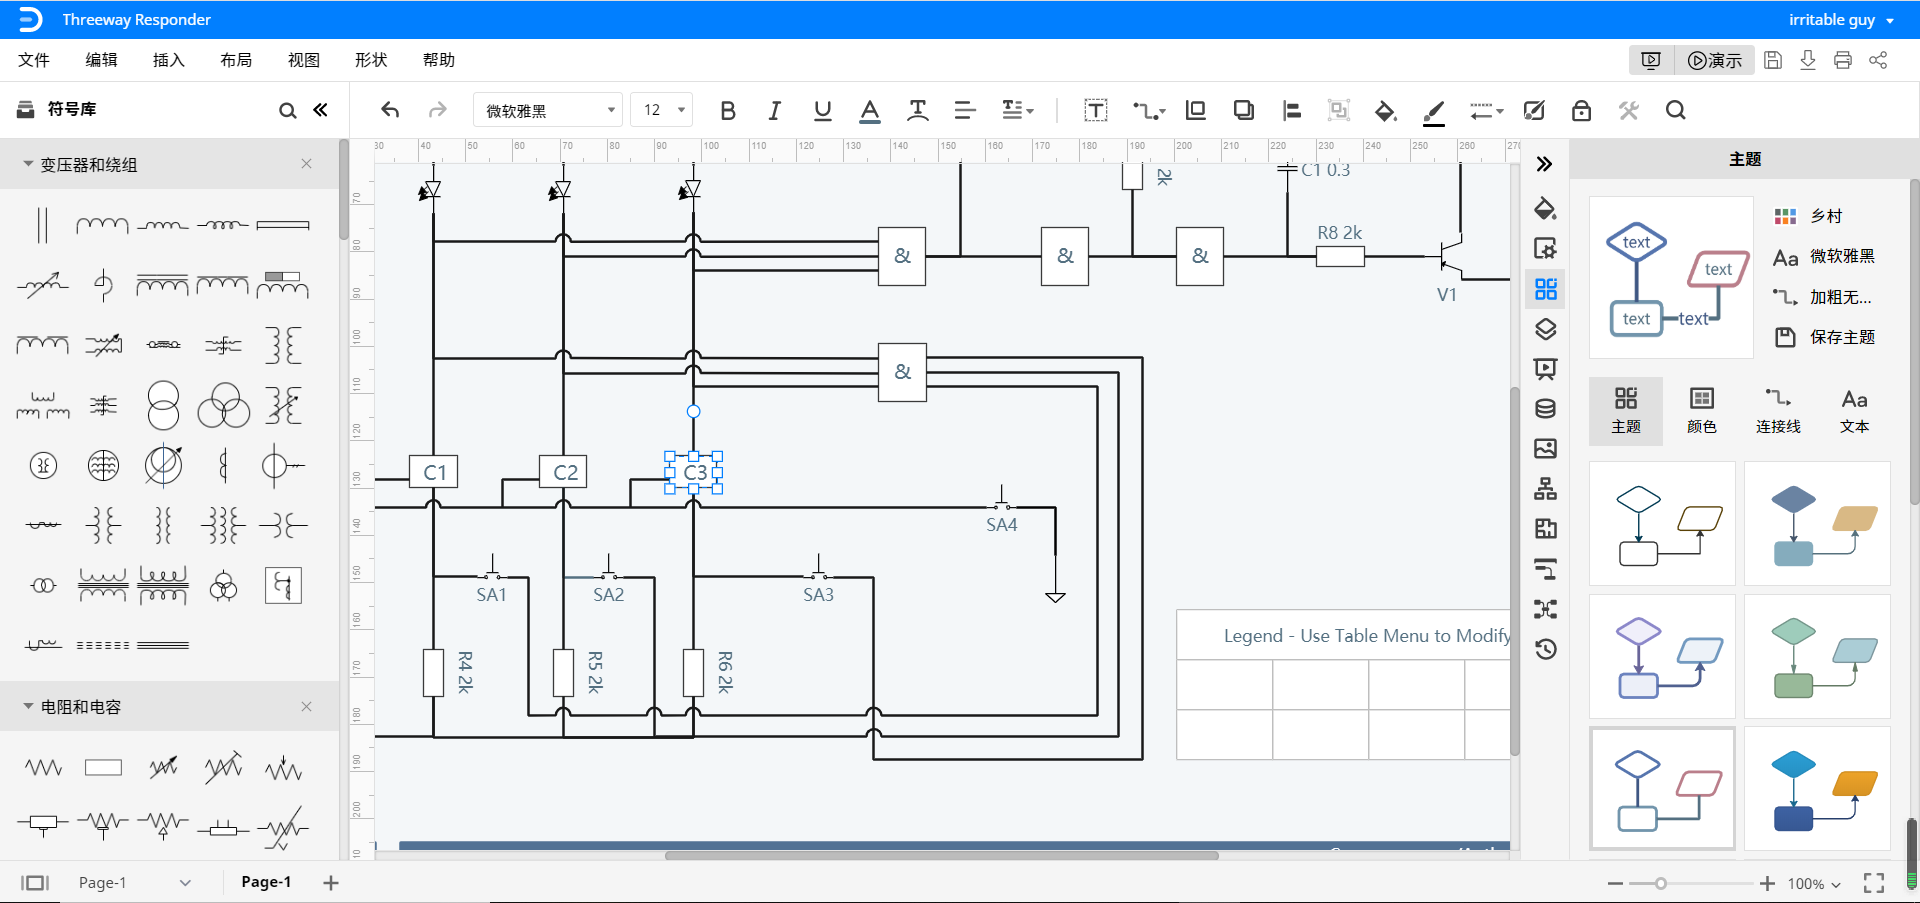1920x903 pixels.
Task: Collapse the right panel with double chevron
Action: [1545, 164]
